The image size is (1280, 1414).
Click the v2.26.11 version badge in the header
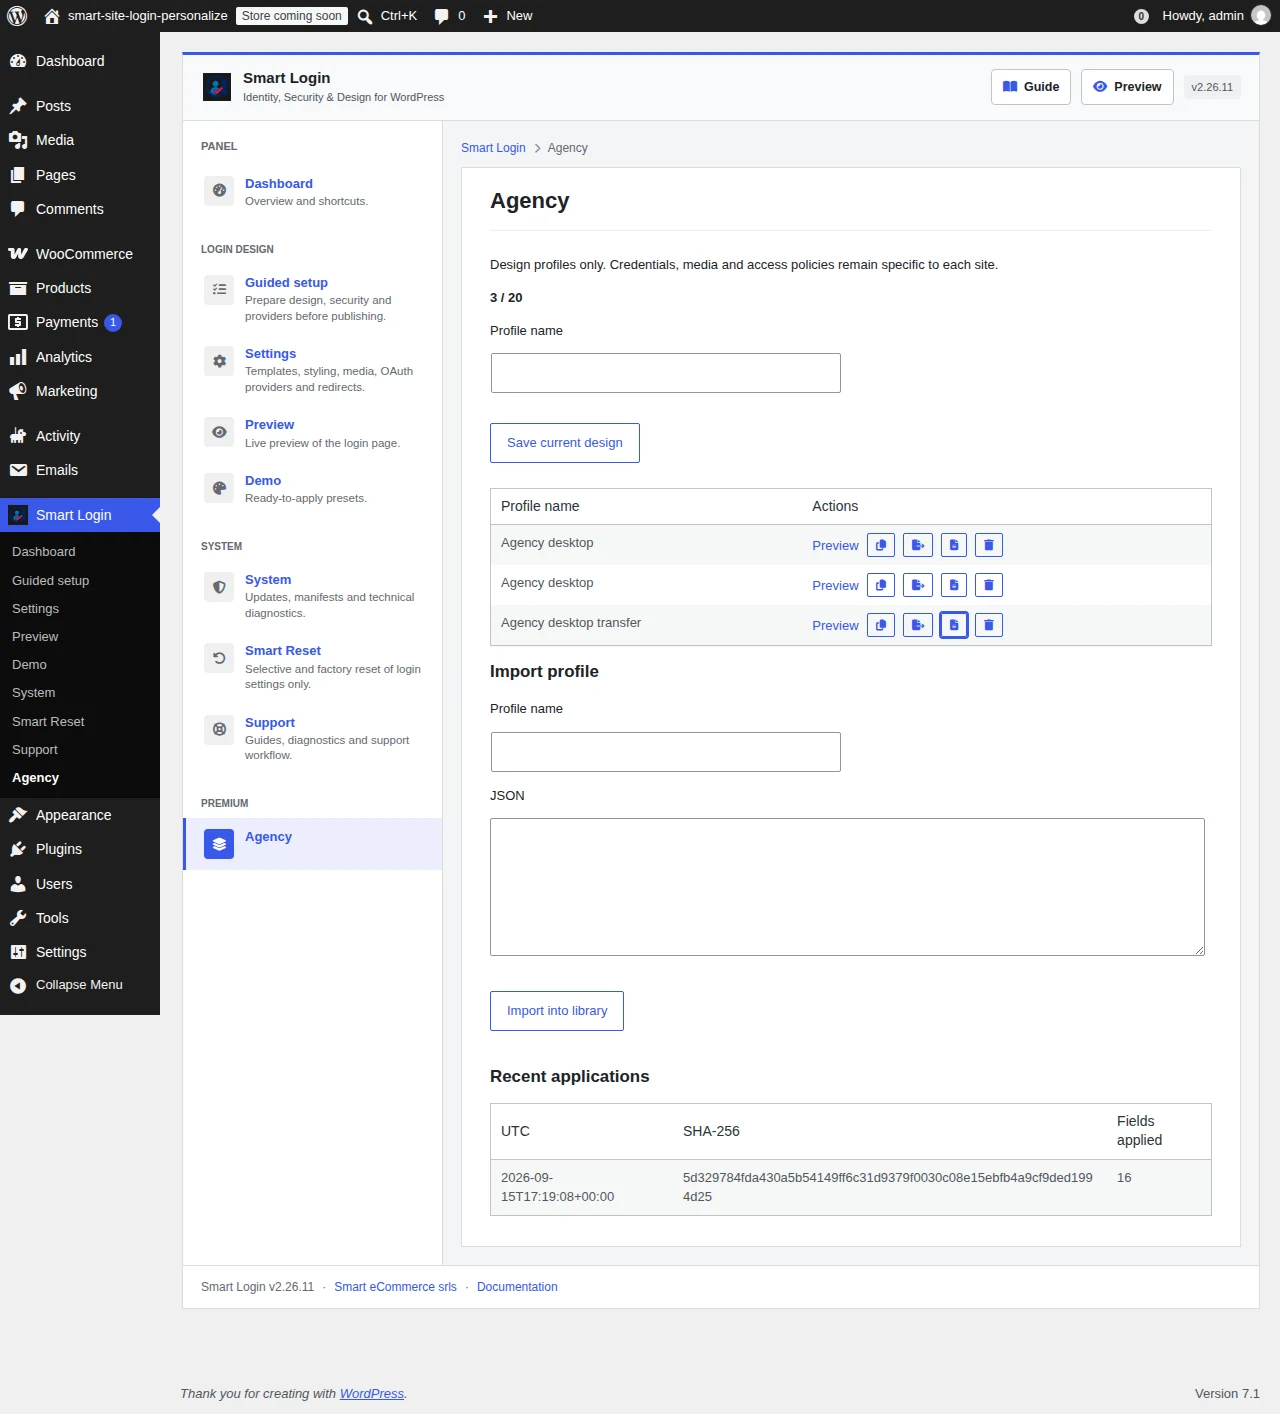pyautogui.click(x=1212, y=87)
